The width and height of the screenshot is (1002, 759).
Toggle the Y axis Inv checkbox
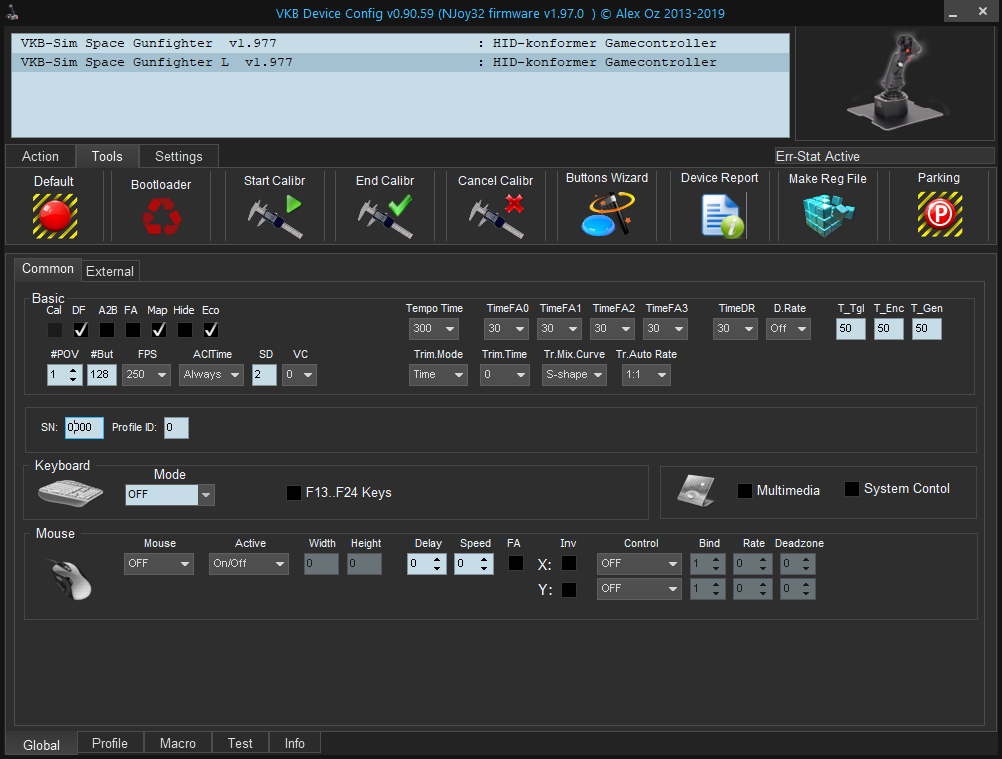point(569,589)
